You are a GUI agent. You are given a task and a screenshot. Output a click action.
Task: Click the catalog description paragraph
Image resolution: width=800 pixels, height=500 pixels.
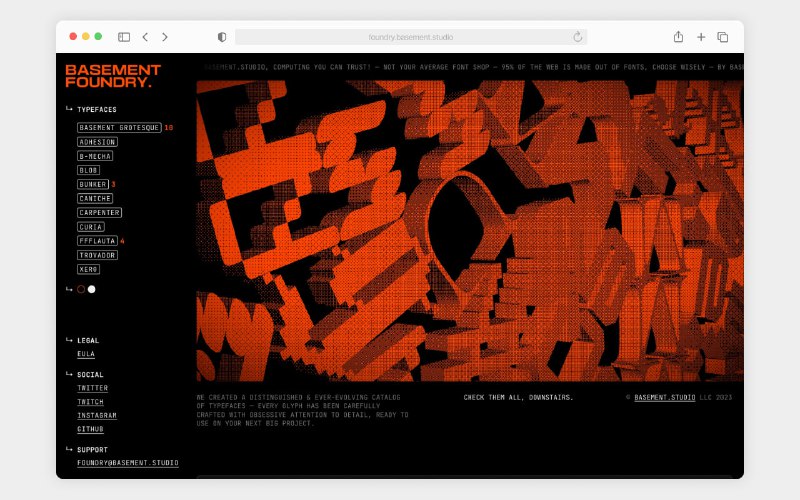(303, 410)
